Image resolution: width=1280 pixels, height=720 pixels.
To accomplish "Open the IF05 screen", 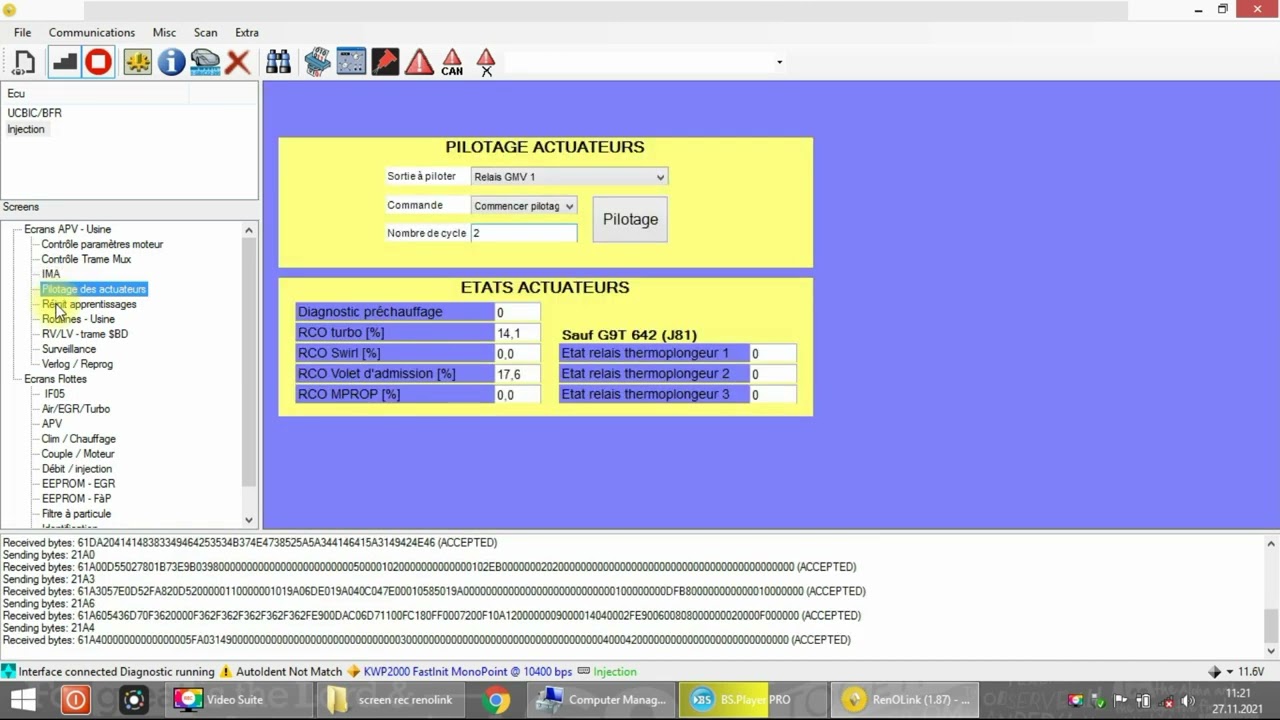I will click(54, 394).
